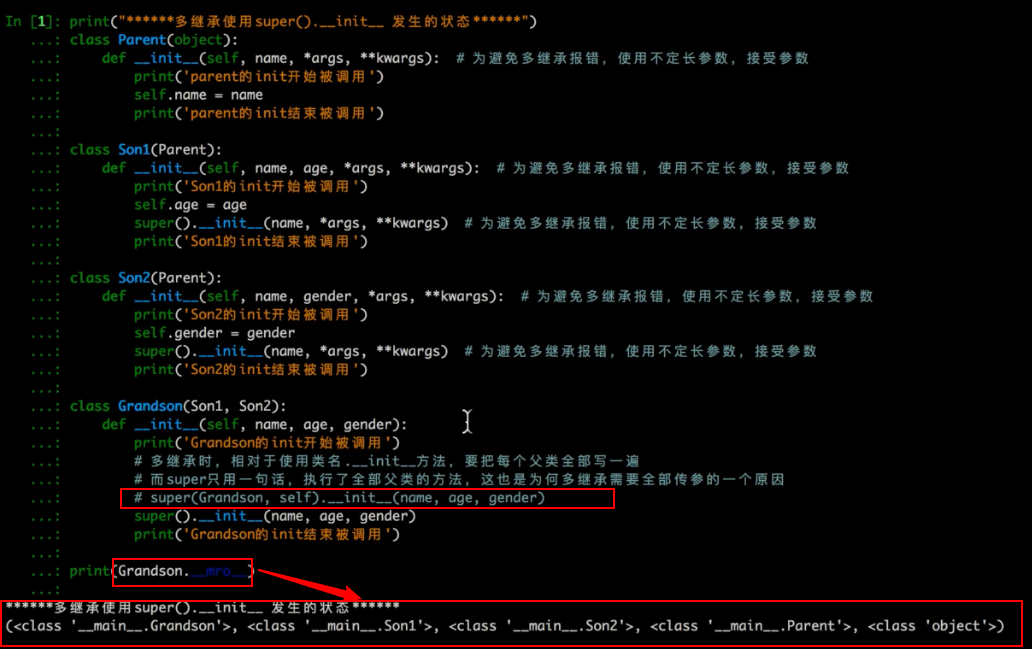Click the Son2 class definition
This screenshot has height=649, width=1032.
click(134, 278)
